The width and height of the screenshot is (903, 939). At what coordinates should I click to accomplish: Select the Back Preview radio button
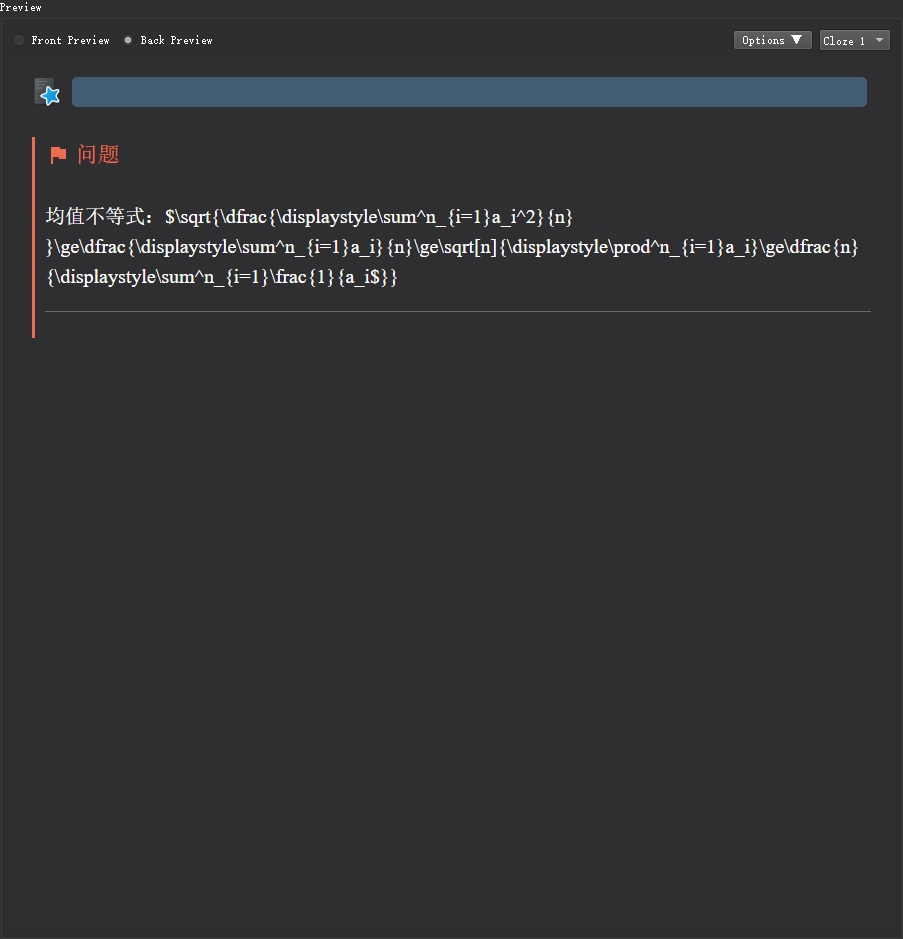tap(128, 41)
